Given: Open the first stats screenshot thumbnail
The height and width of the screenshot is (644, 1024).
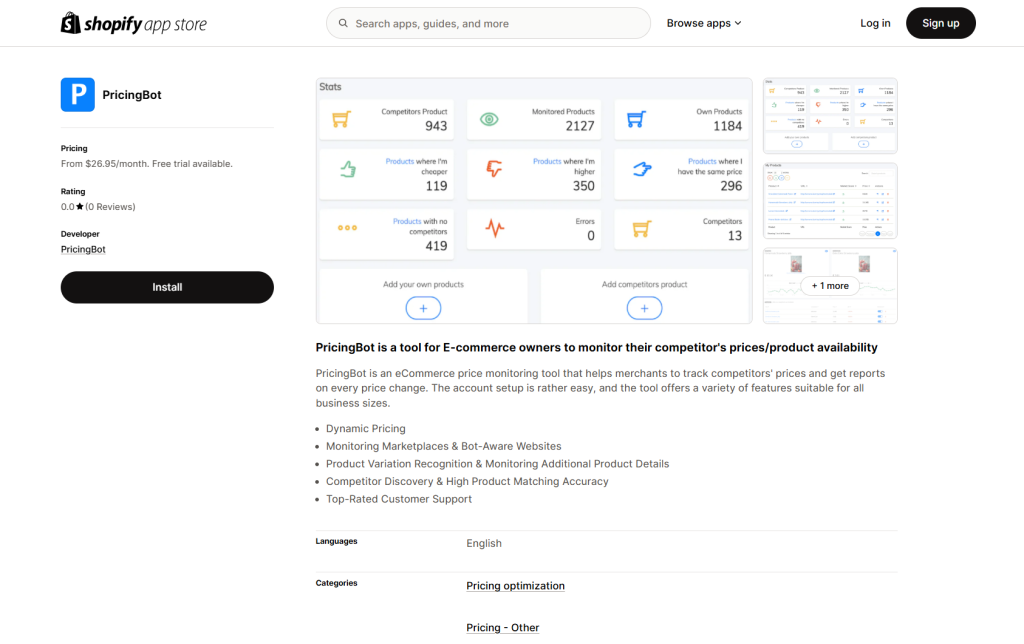Looking at the screenshot, I should tap(830, 116).
